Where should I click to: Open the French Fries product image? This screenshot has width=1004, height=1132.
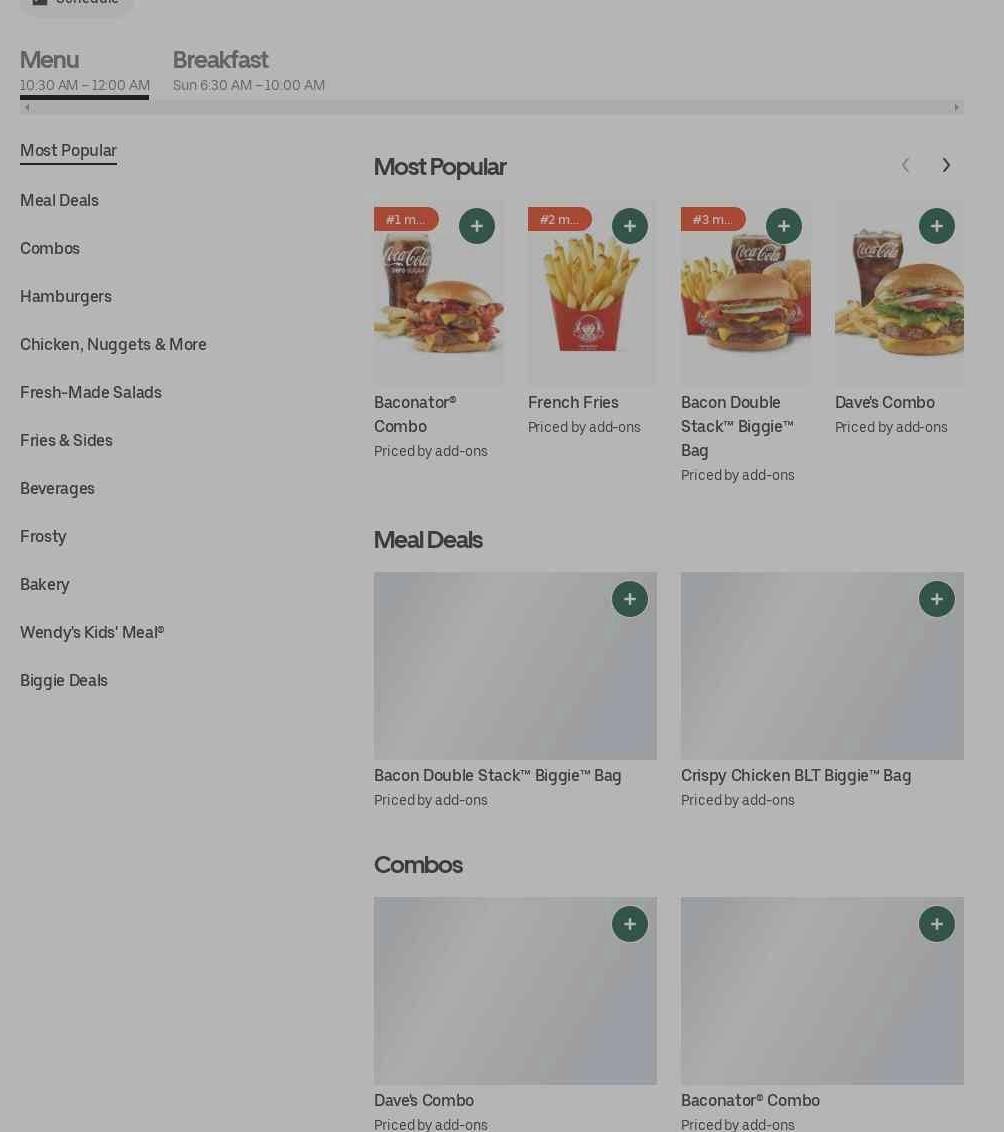[x=592, y=293]
